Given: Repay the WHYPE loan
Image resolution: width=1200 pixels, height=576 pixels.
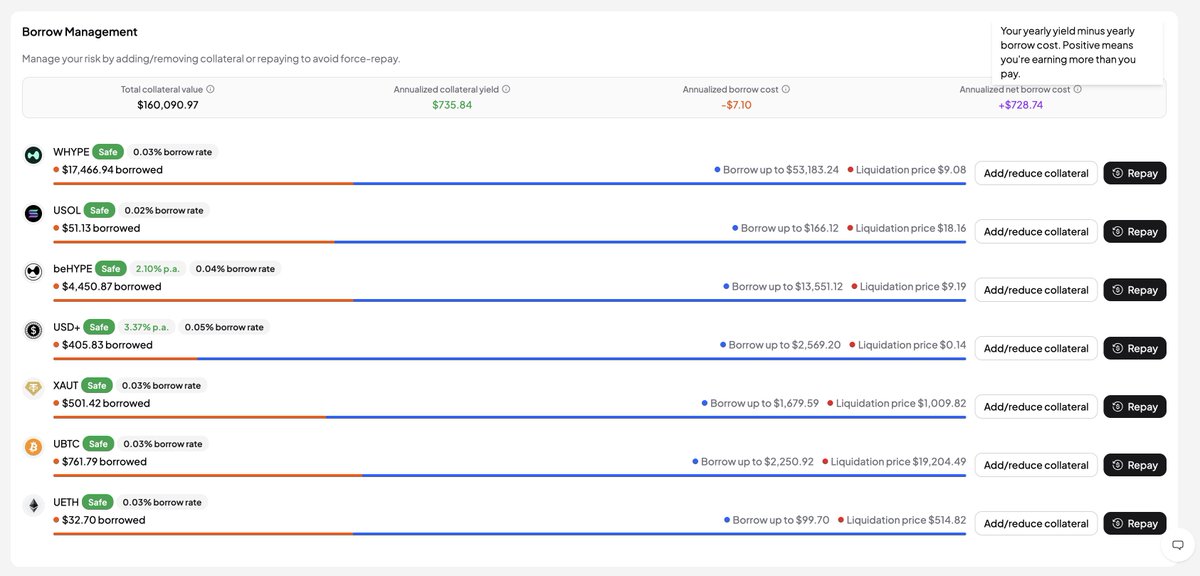Looking at the screenshot, I should [x=1135, y=173].
